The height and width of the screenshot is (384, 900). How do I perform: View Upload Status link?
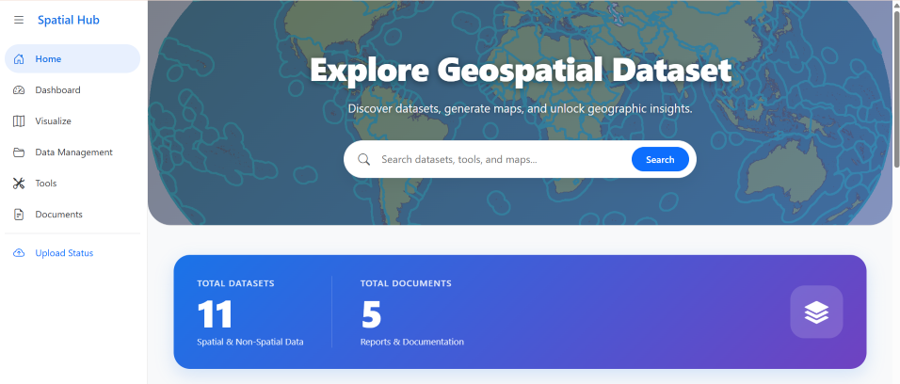64,253
